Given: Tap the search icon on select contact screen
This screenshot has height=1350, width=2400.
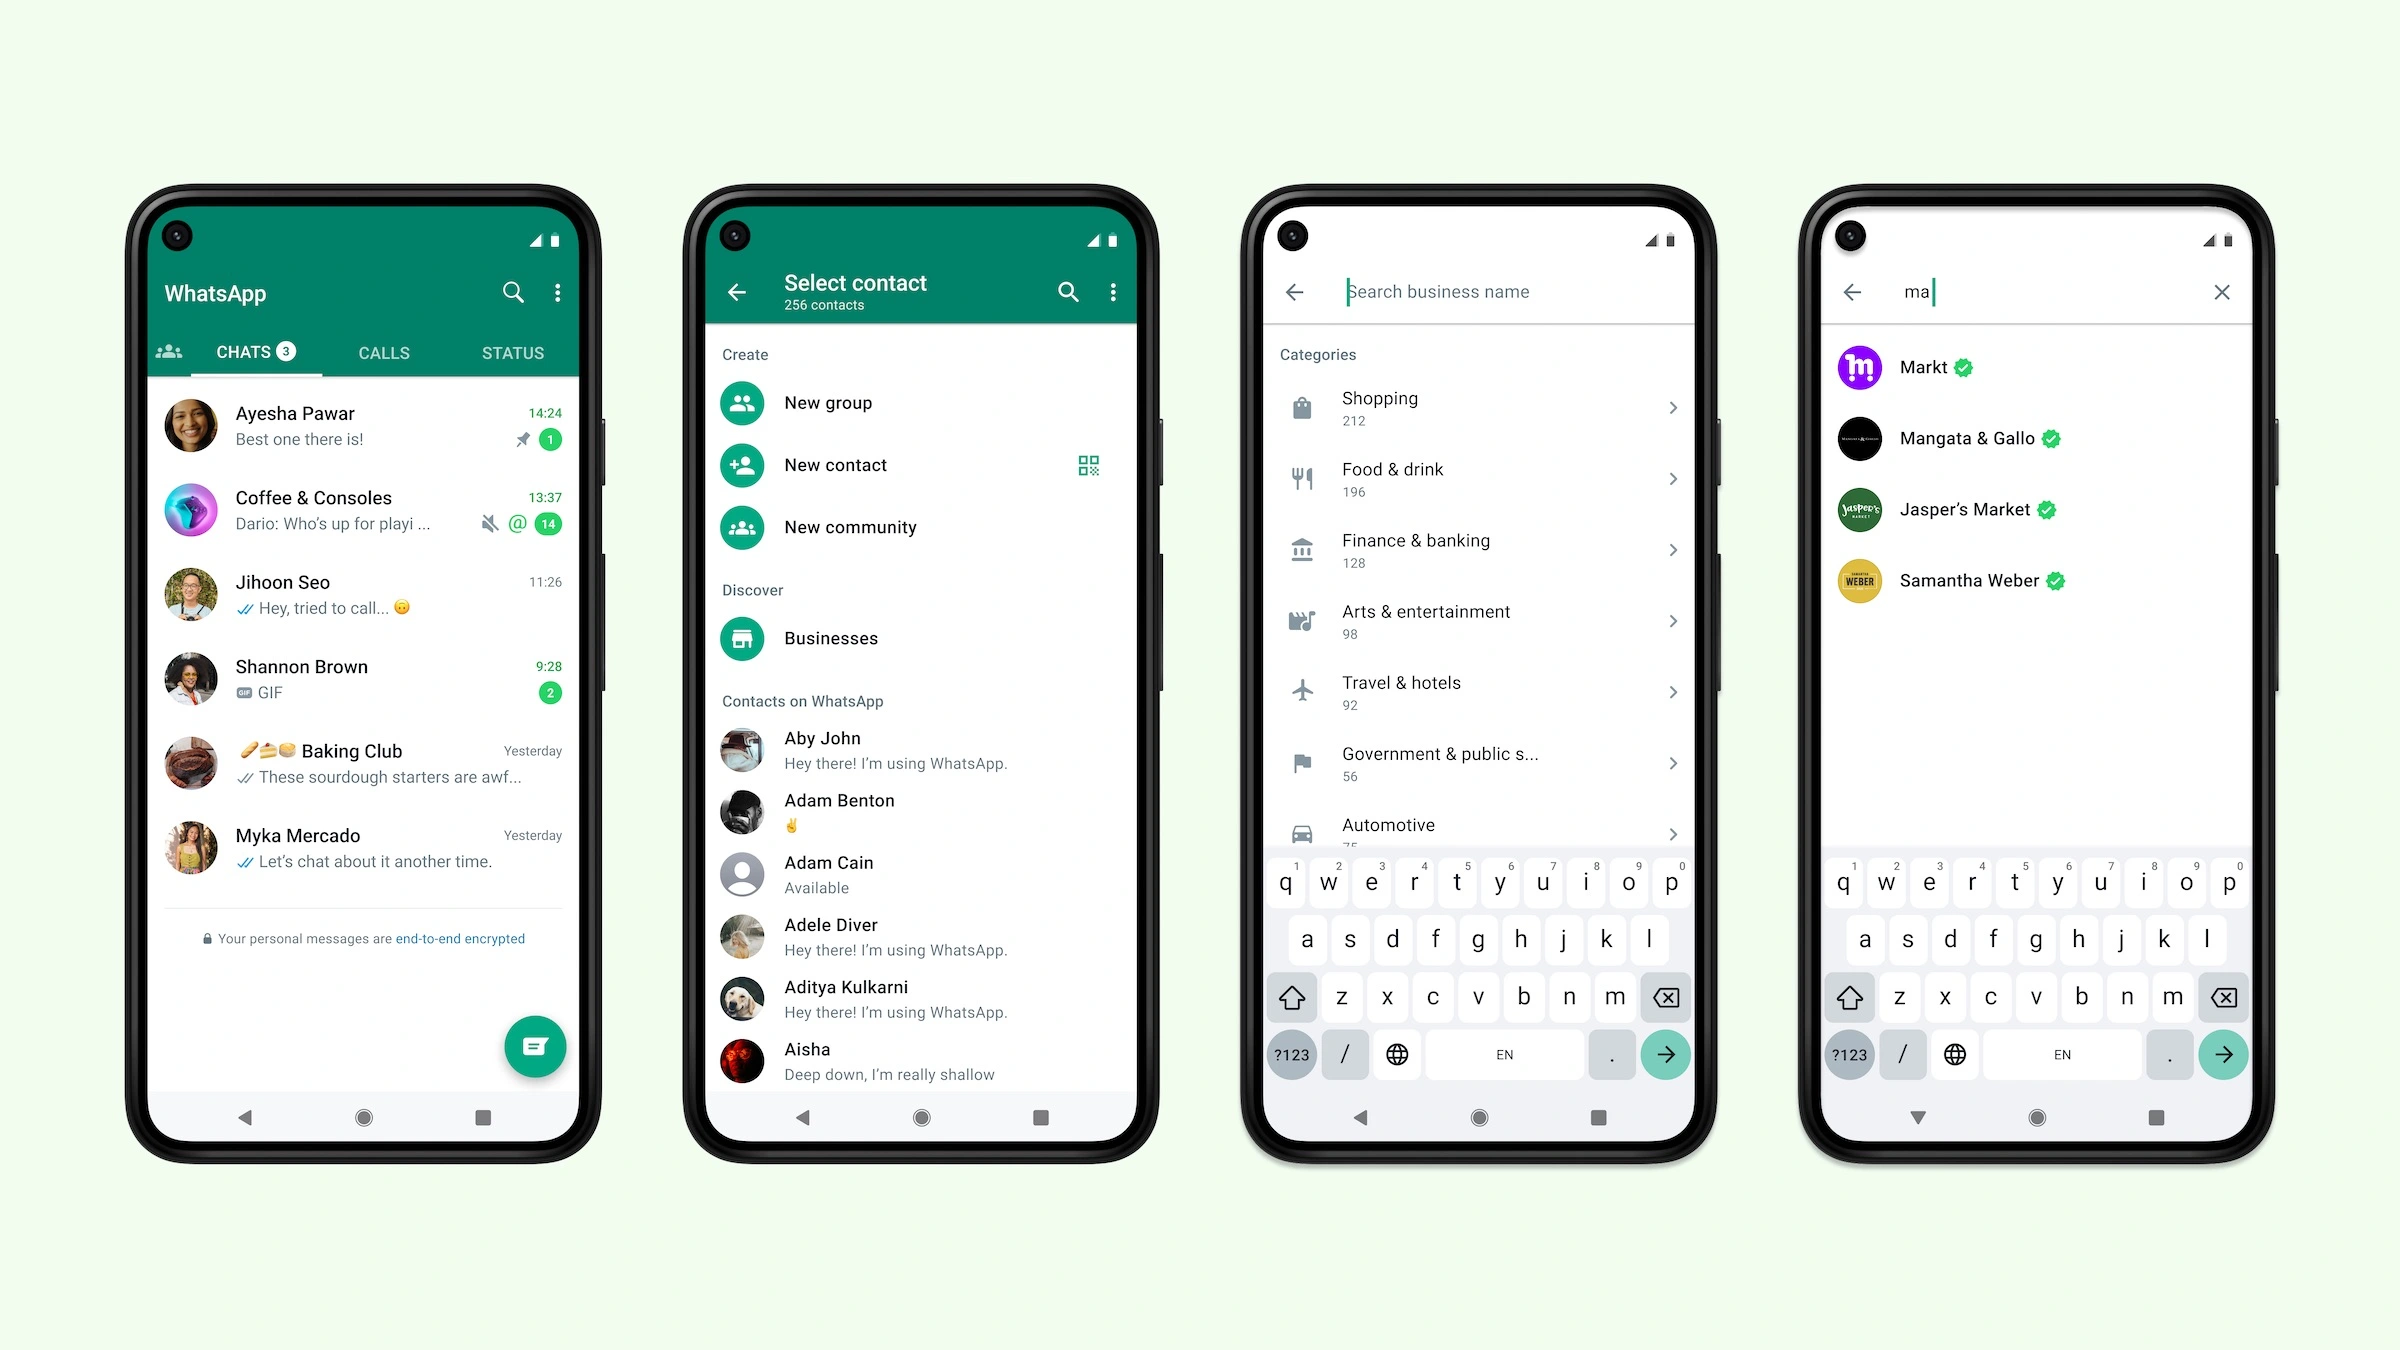Looking at the screenshot, I should 1068,293.
